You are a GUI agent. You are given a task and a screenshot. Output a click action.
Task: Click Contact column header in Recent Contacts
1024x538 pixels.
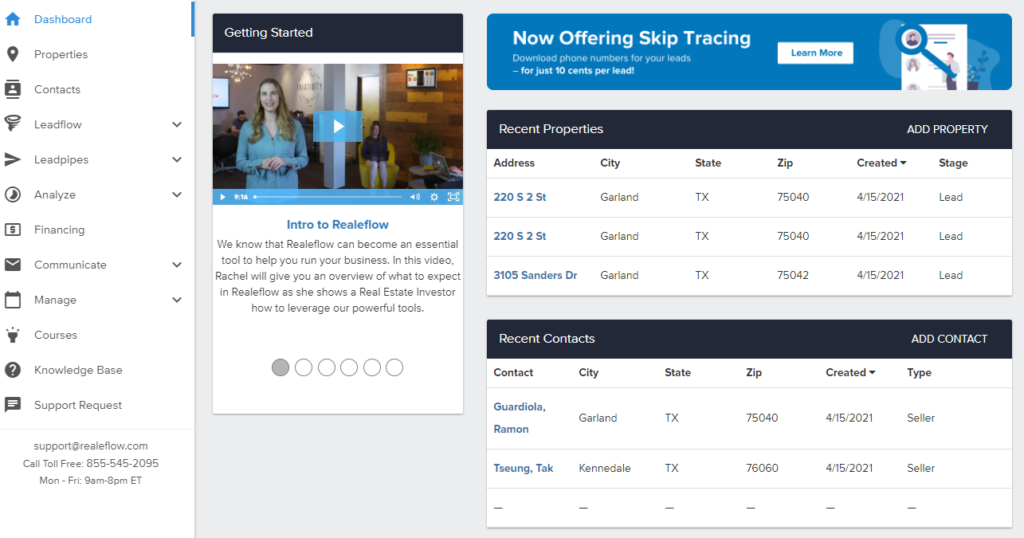pos(513,372)
